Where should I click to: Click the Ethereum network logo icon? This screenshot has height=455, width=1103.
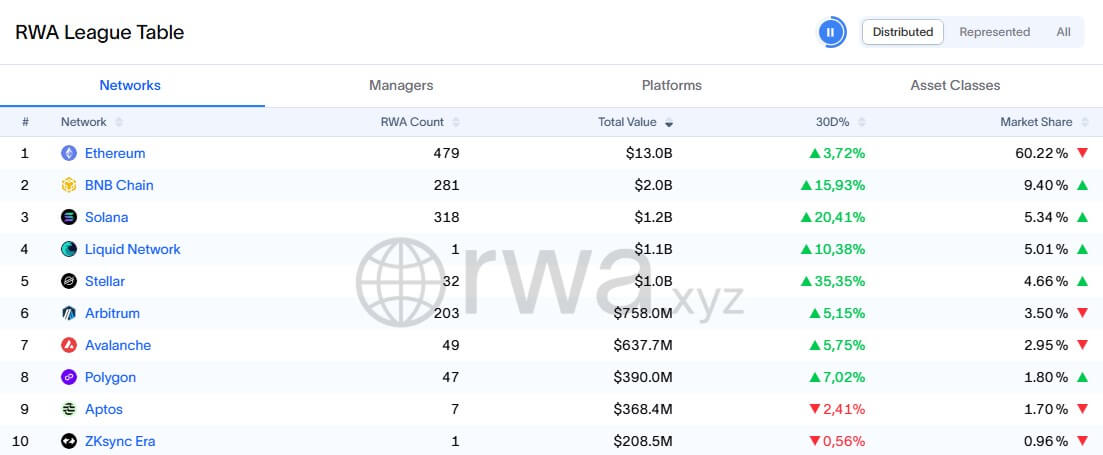coord(69,153)
